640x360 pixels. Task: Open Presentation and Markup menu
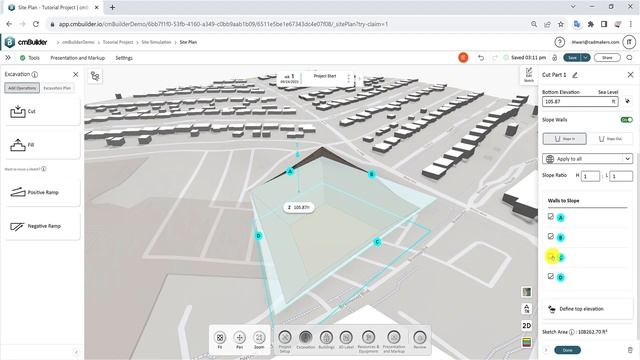78,58
